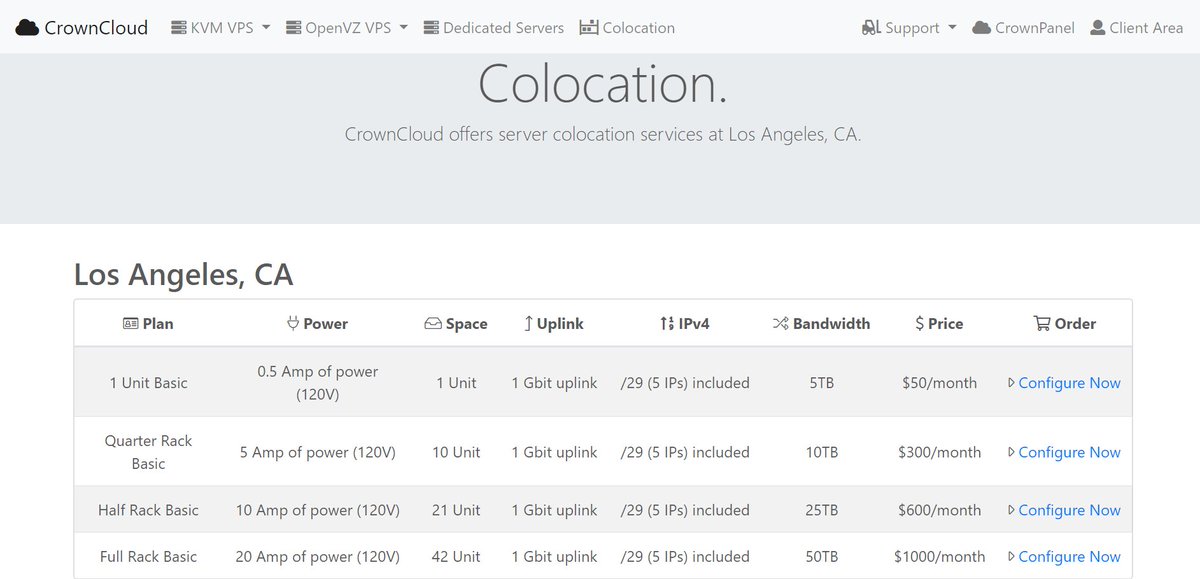Click the Bandwidth column header text
The width and height of the screenshot is (1200, 579).
pos(832,324)
